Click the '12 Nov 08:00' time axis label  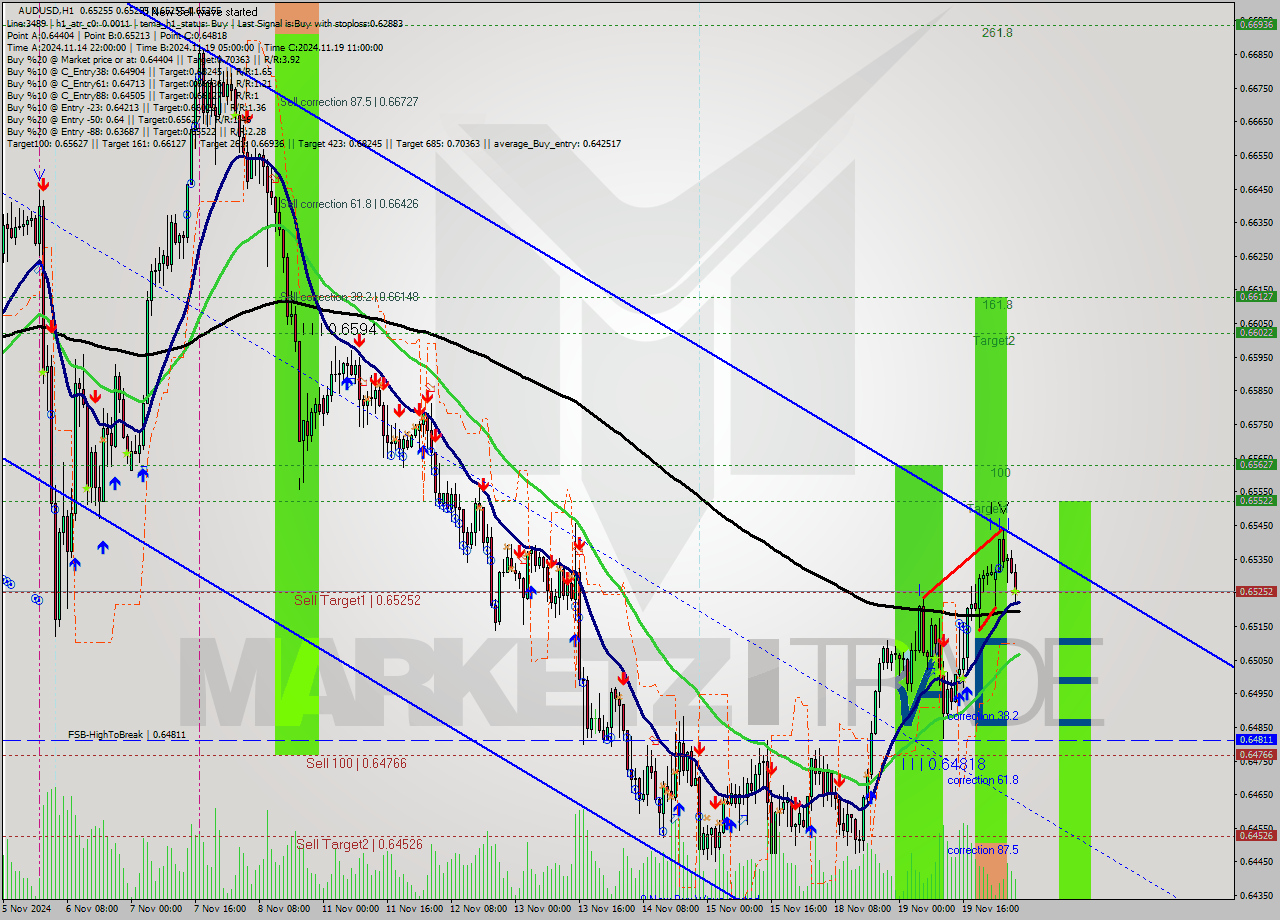[x=478, y=909]
